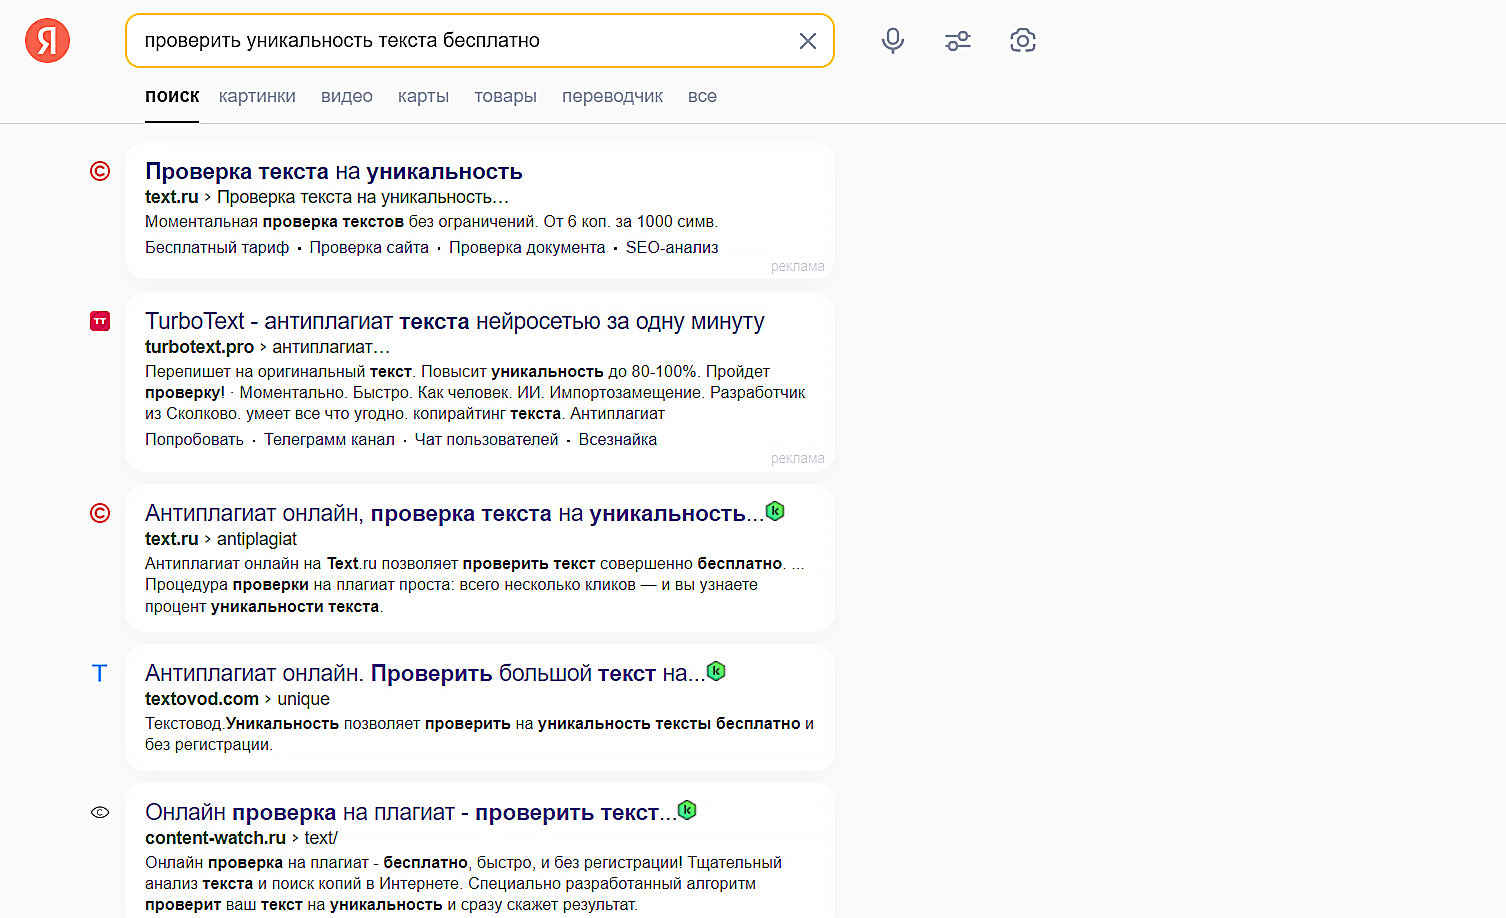Open the 'Попробовать' sitelink
This screenshot has height=918, width=1506.
[x=194, y=439]
